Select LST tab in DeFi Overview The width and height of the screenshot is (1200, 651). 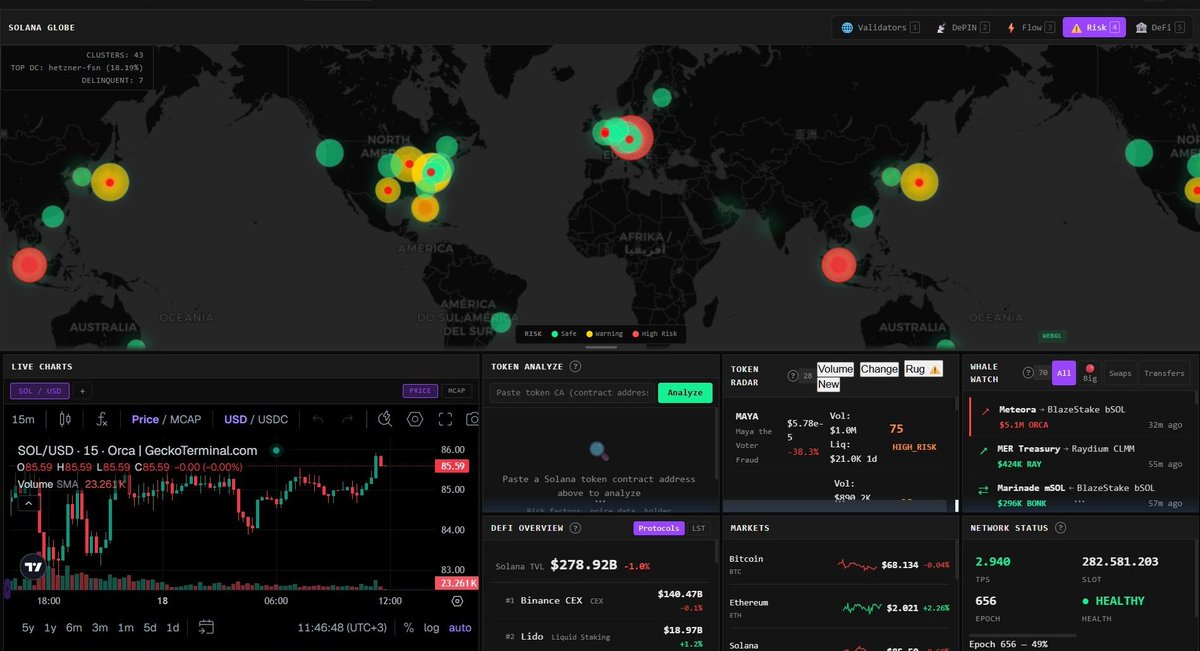(699, 528)
